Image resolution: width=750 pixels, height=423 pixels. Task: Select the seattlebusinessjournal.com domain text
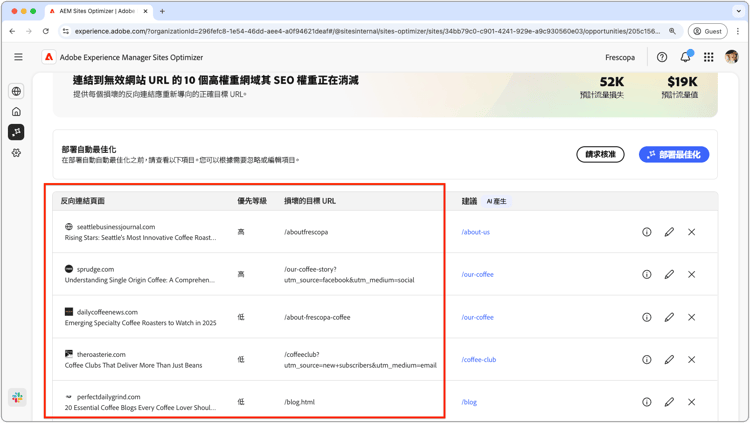(x=116, y=227)
